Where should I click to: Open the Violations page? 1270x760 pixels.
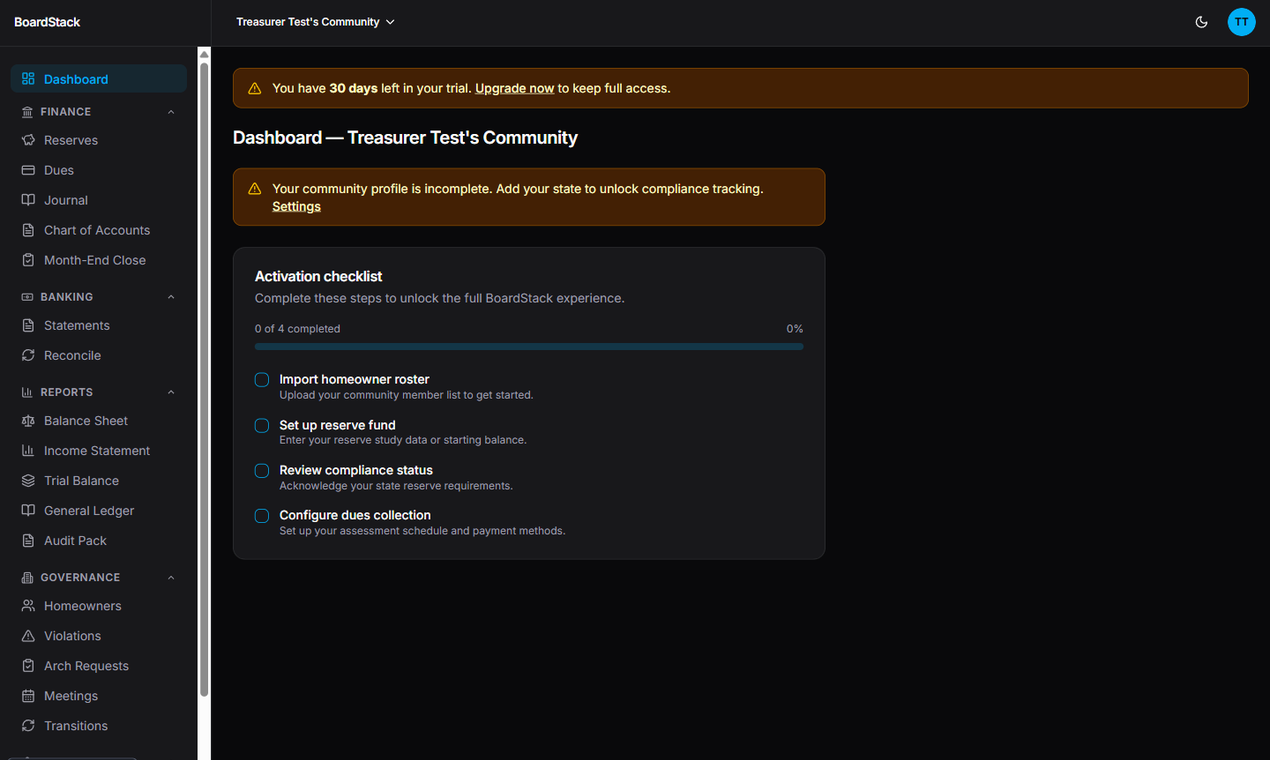99,636
